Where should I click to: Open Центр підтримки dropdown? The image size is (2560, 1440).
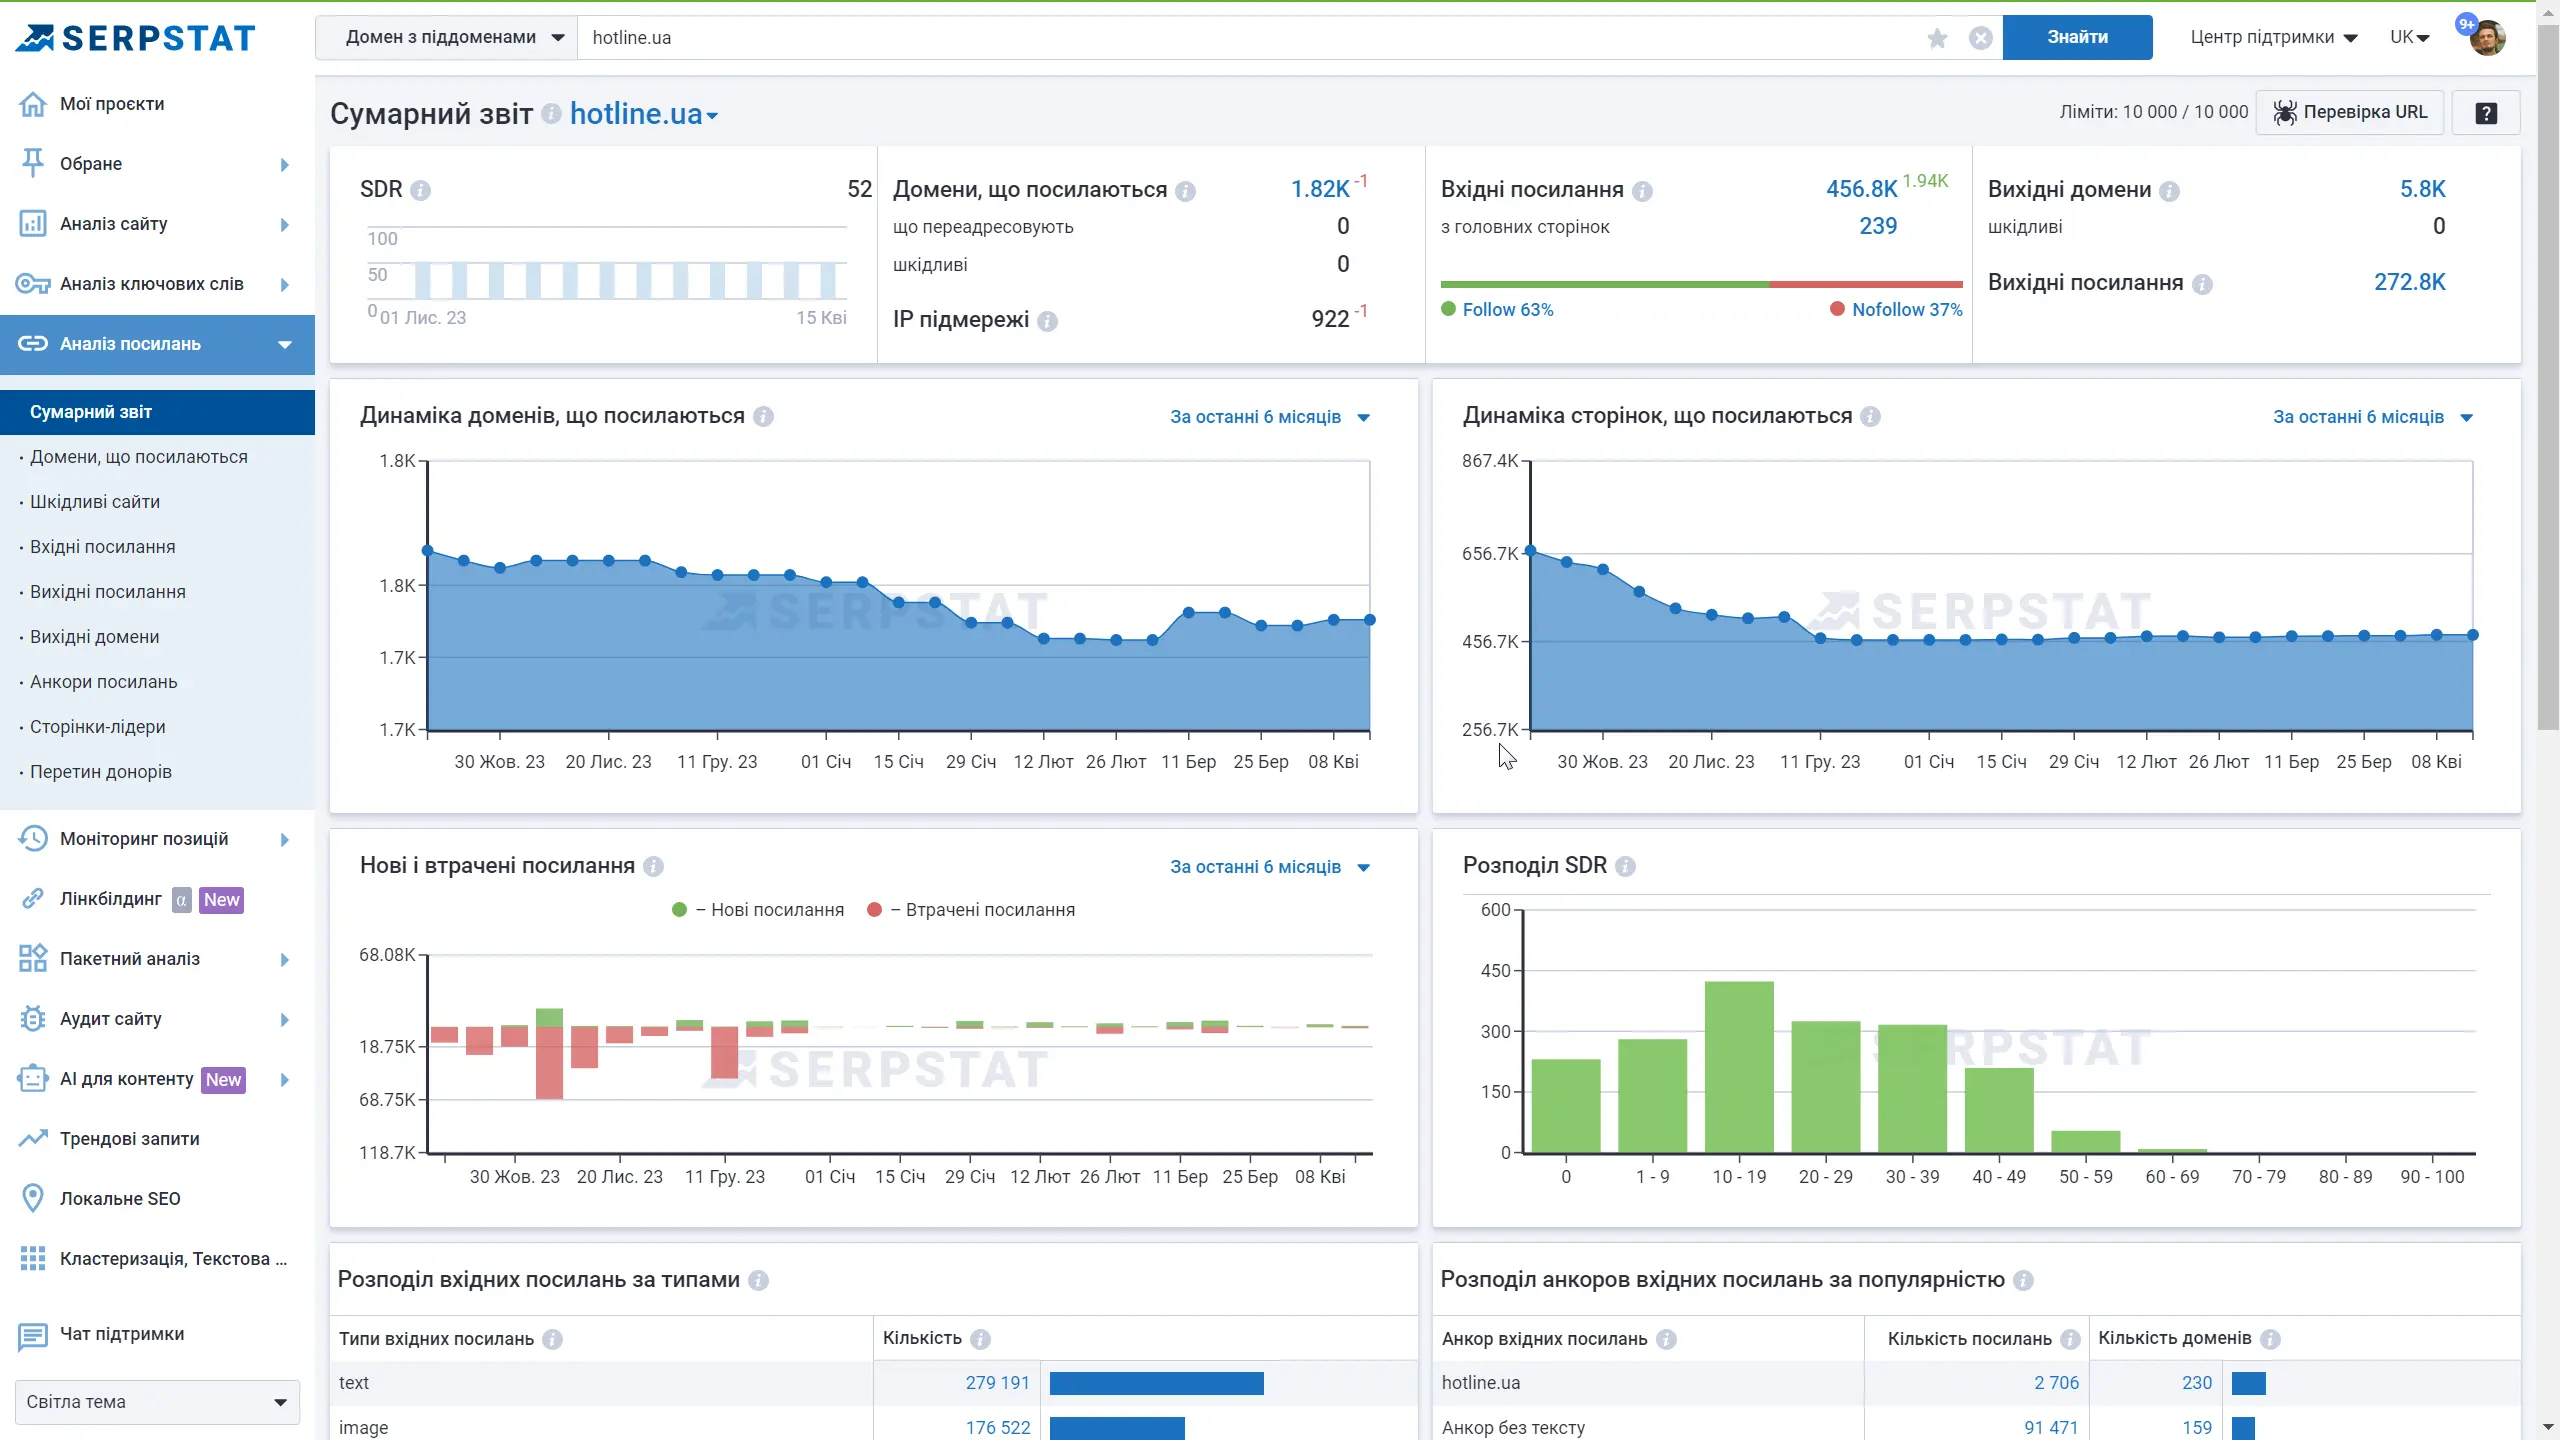(2273, 38)
